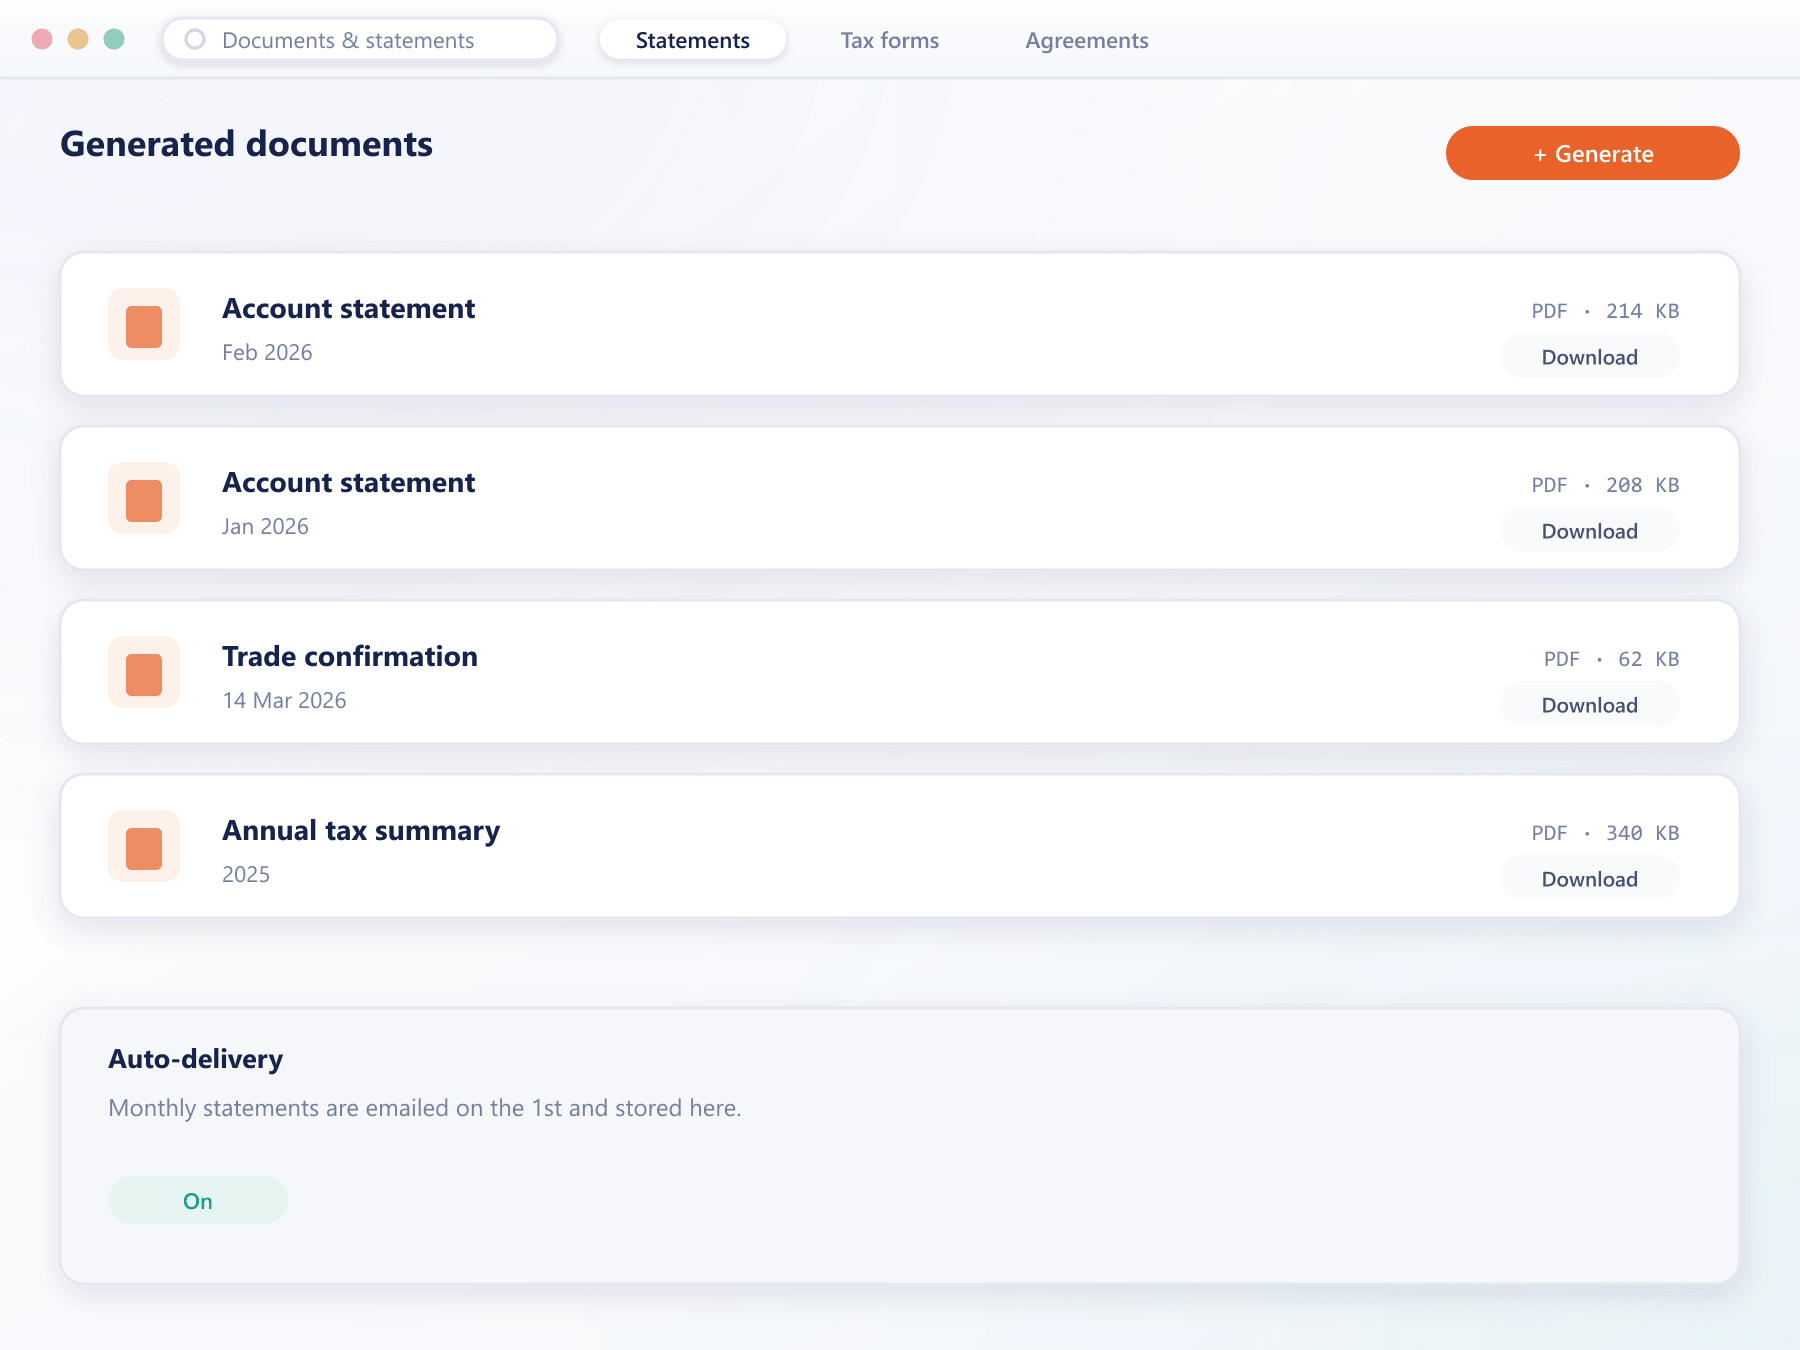The image size is (1800, 1350).
Task: Click the green maximize window dot
Action: [114, 39]
